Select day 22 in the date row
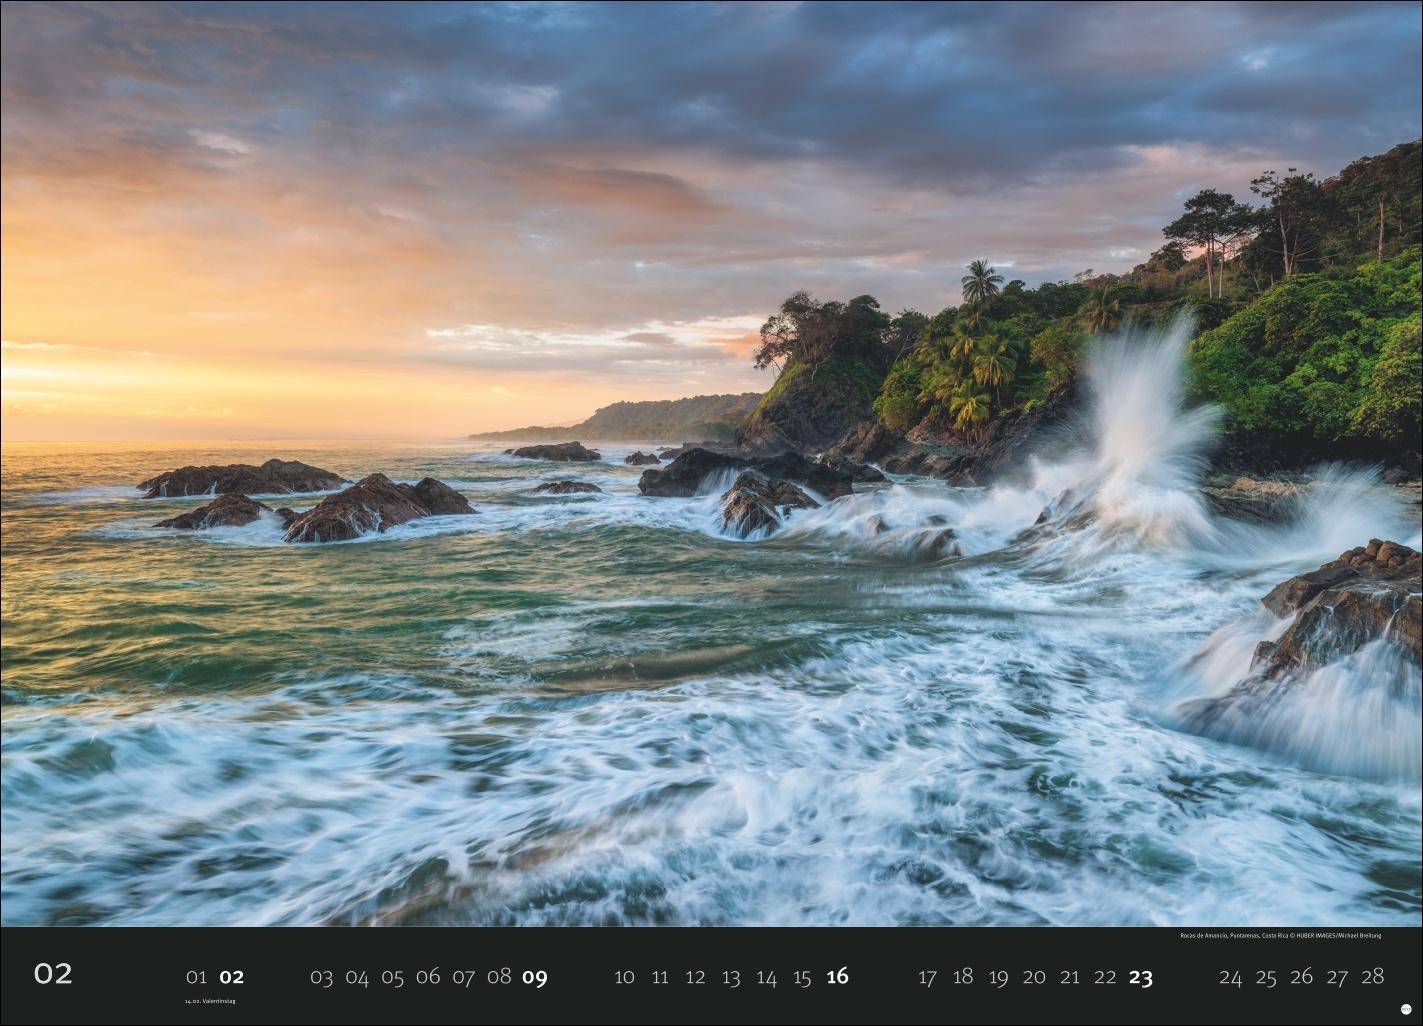 pos(1105,977)
